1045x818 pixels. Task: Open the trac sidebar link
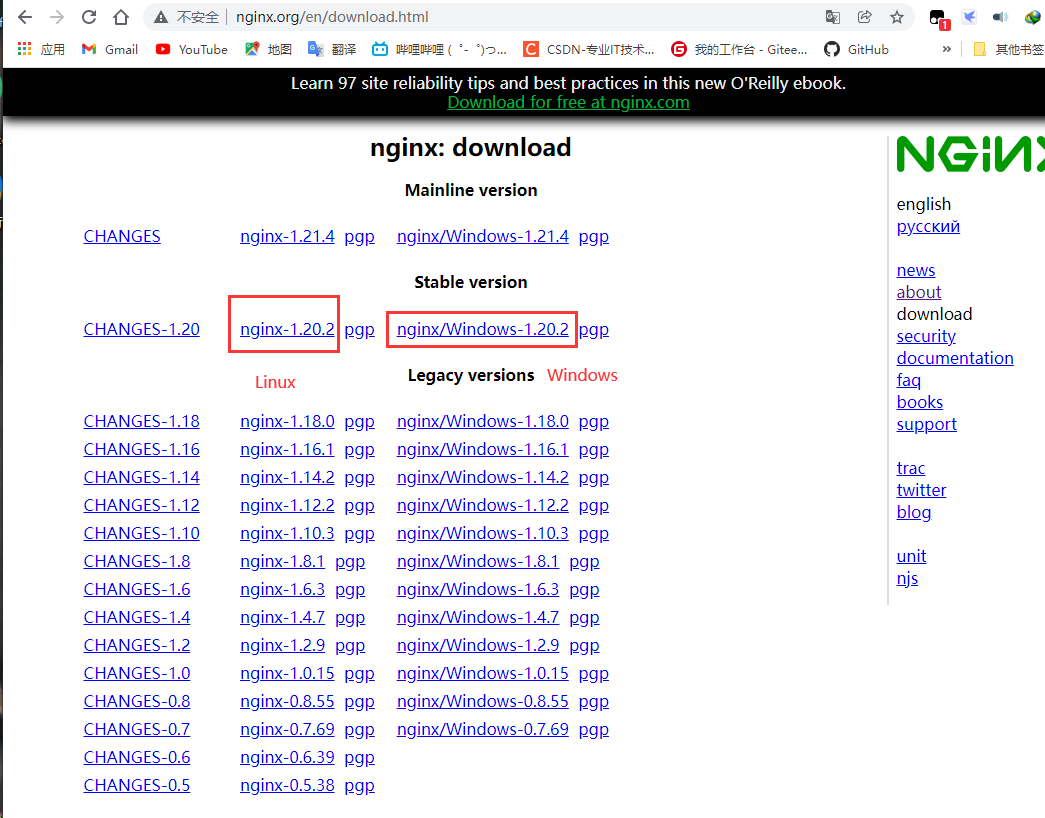coord(910,469)
